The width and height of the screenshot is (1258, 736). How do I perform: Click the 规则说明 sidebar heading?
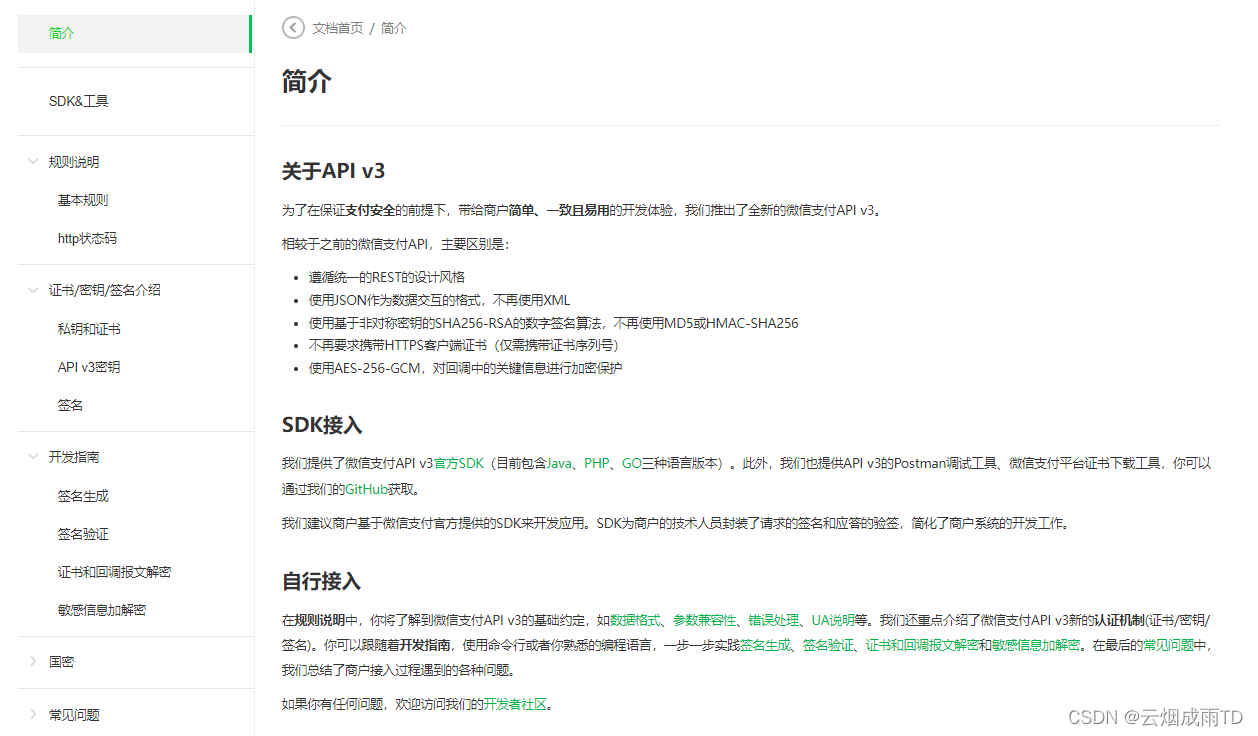click(74, 162)
